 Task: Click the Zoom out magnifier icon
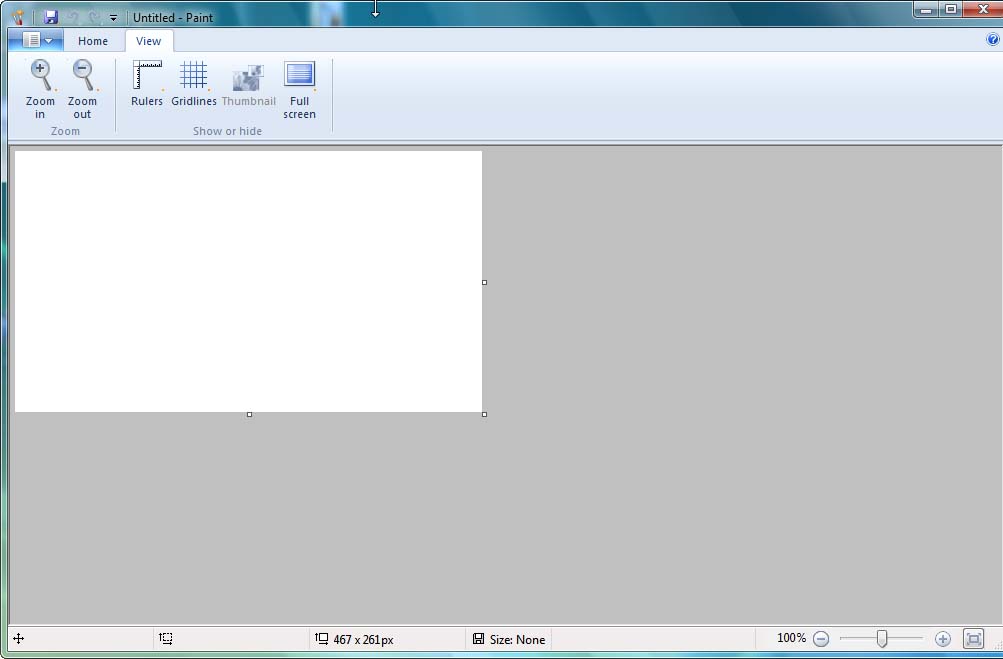[x=82, y=77]
